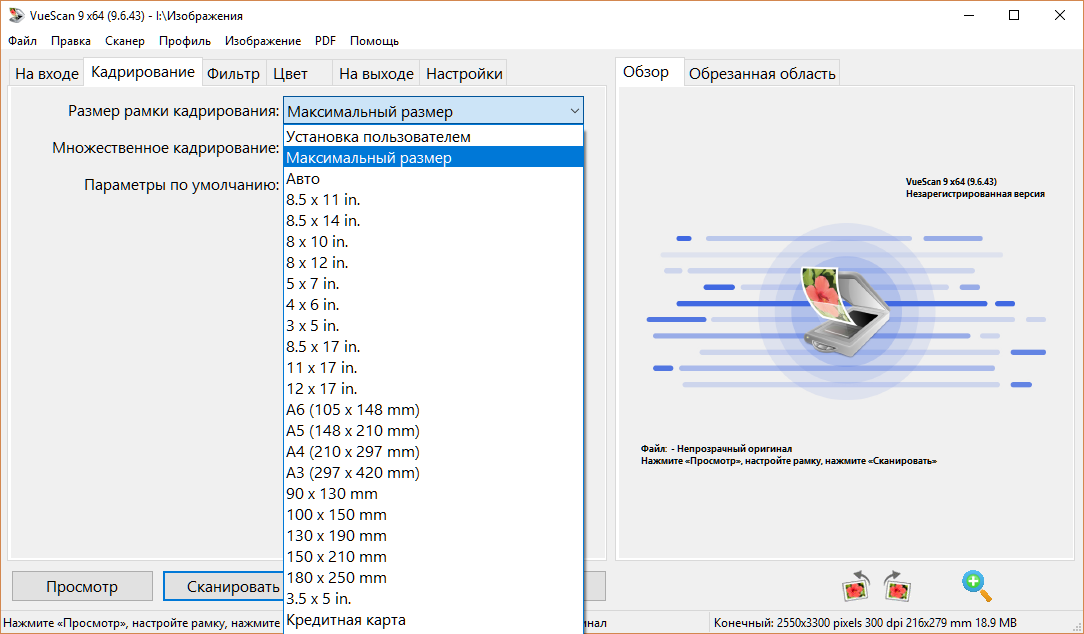Select 11 x 17 in. size

click(x=433, y=367)
